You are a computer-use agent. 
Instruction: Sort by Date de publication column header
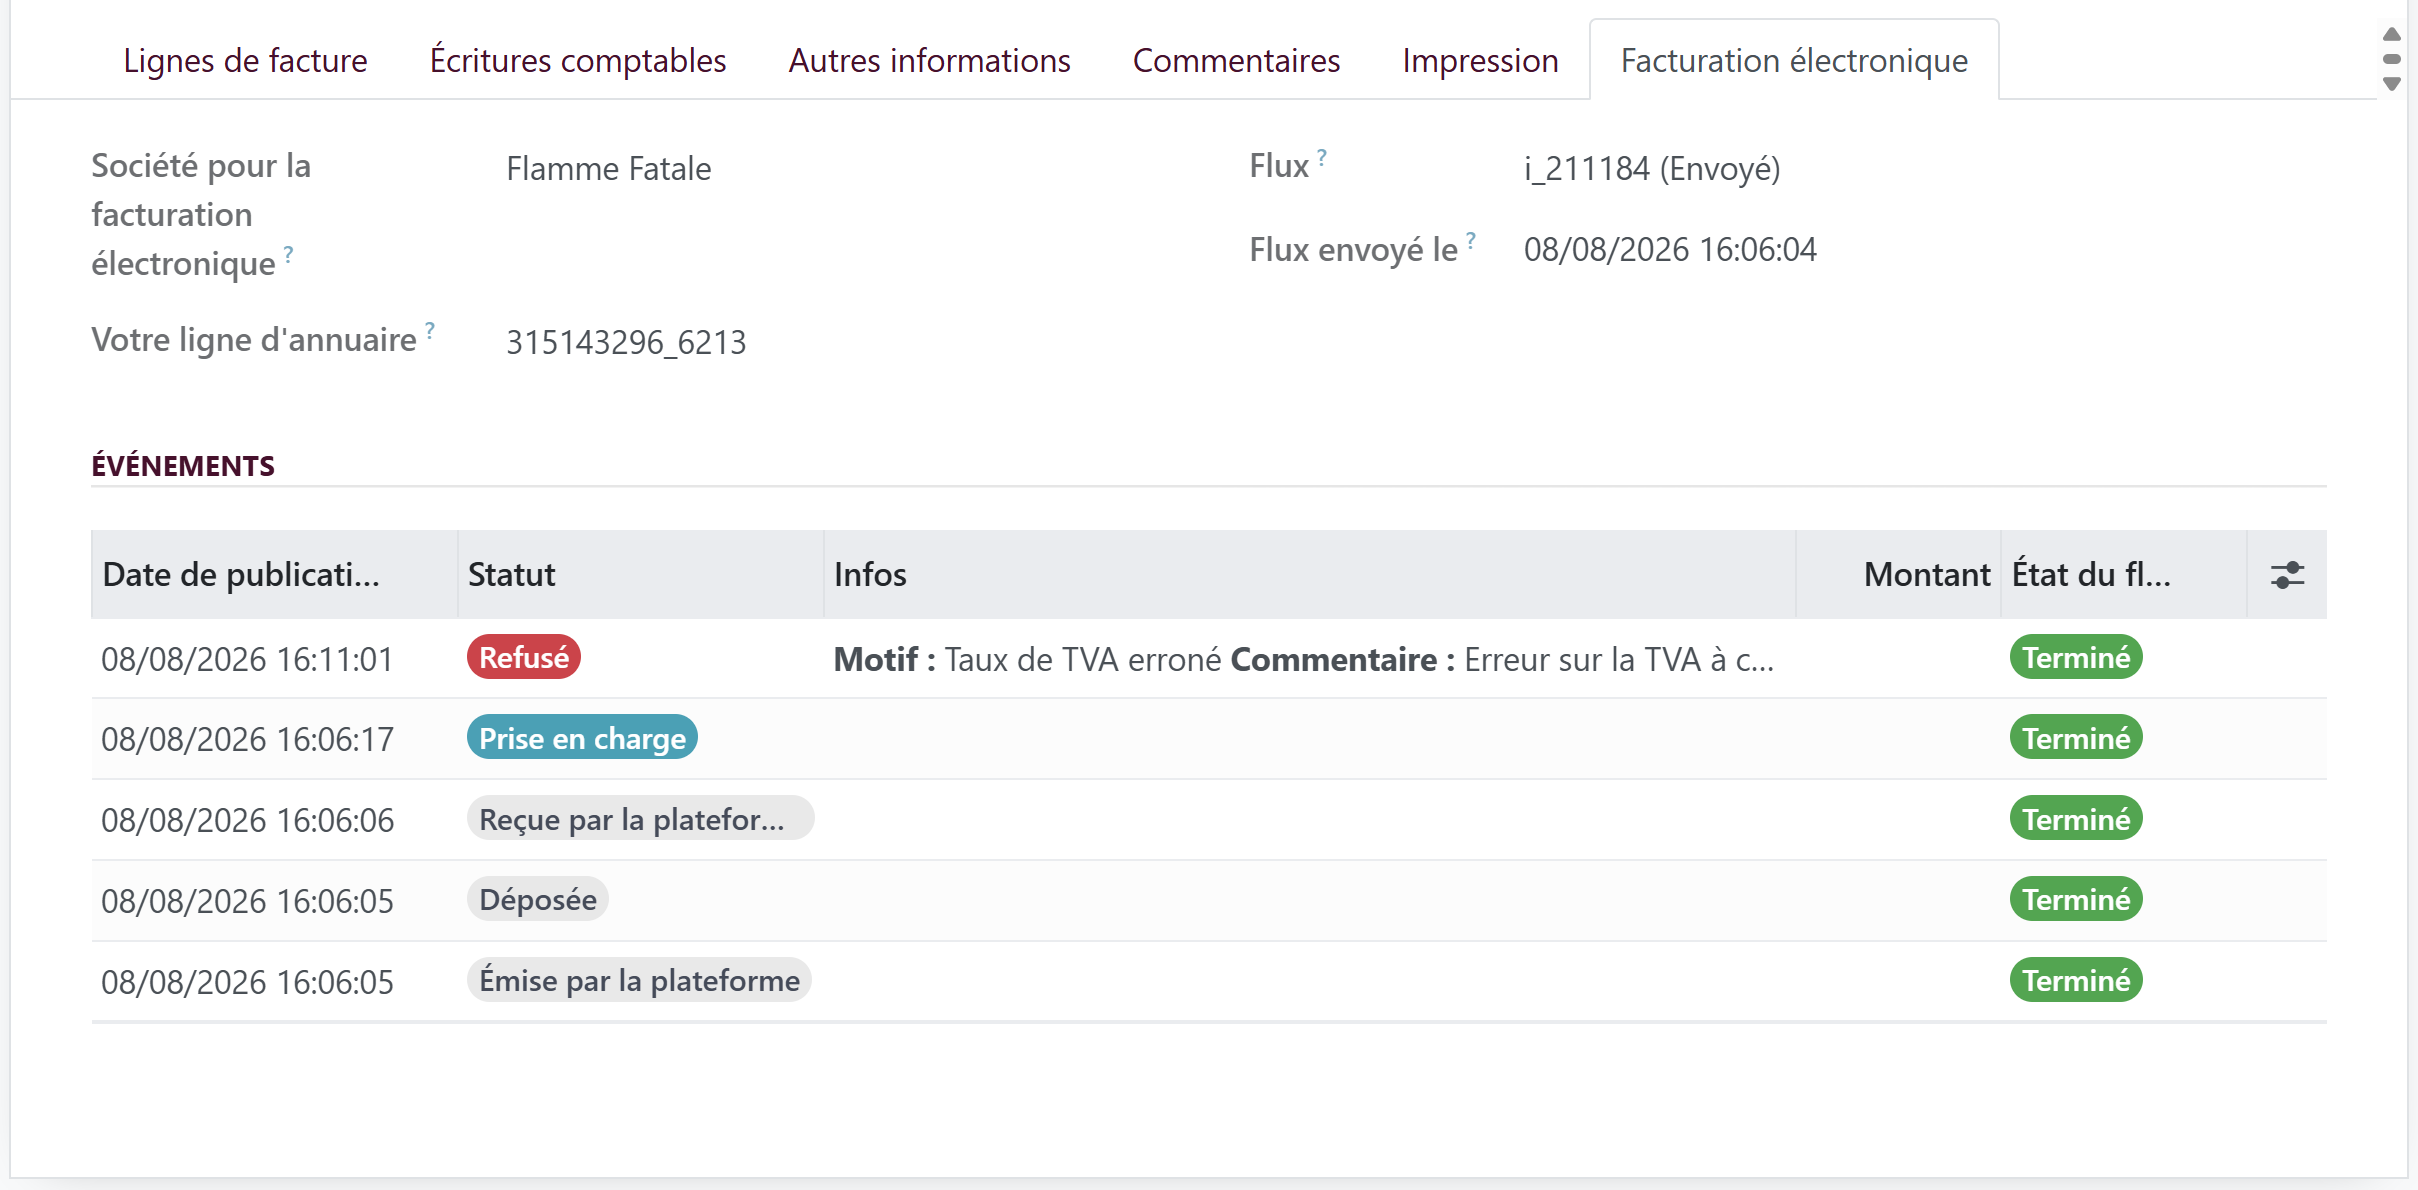[x=274, y=574]
